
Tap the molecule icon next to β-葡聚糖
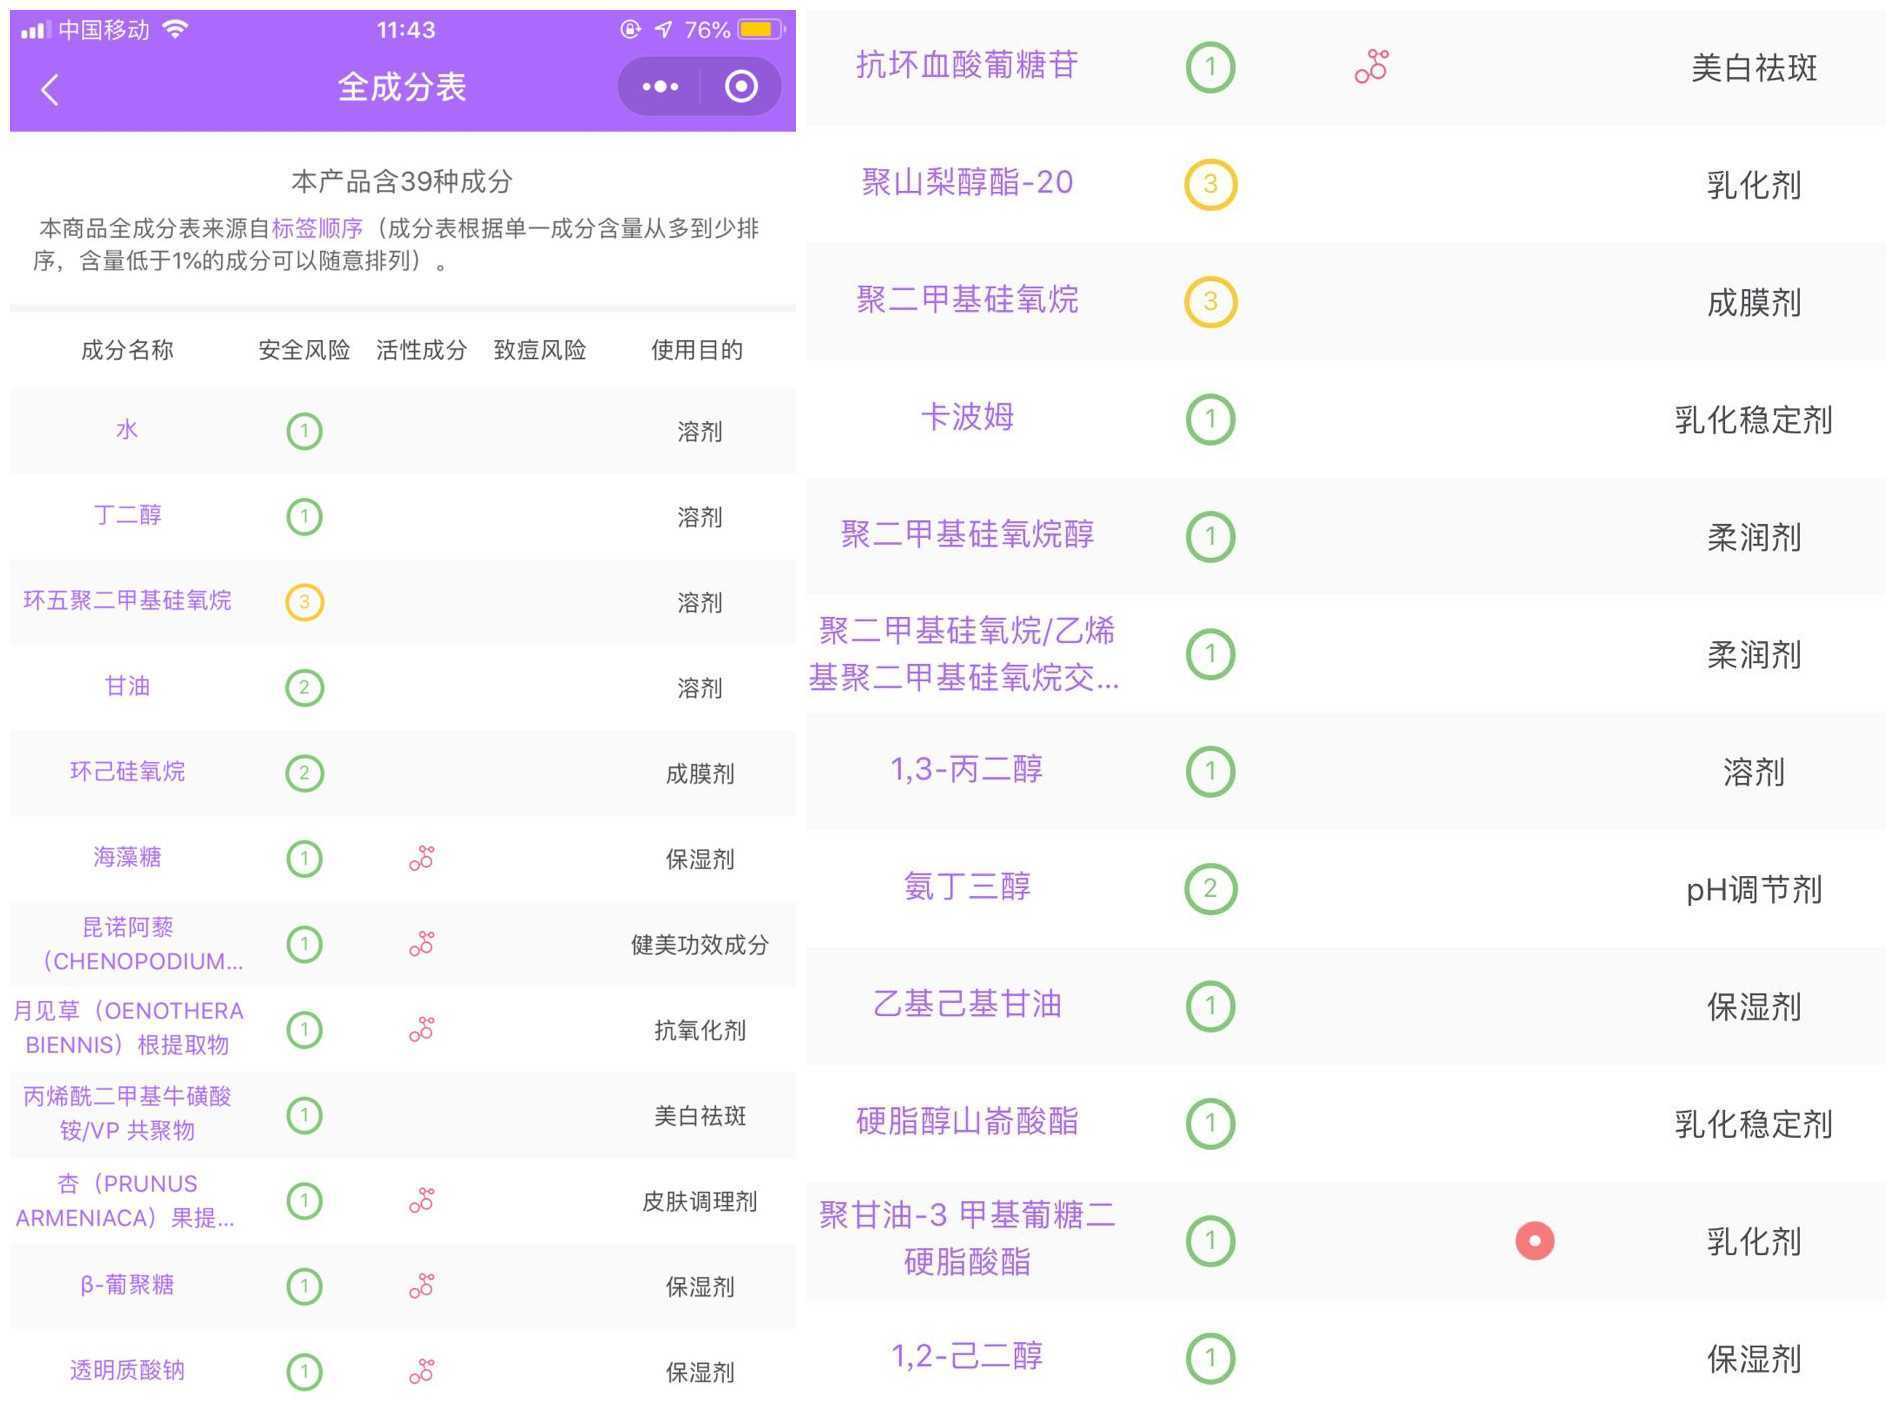tap(421, 1285)
